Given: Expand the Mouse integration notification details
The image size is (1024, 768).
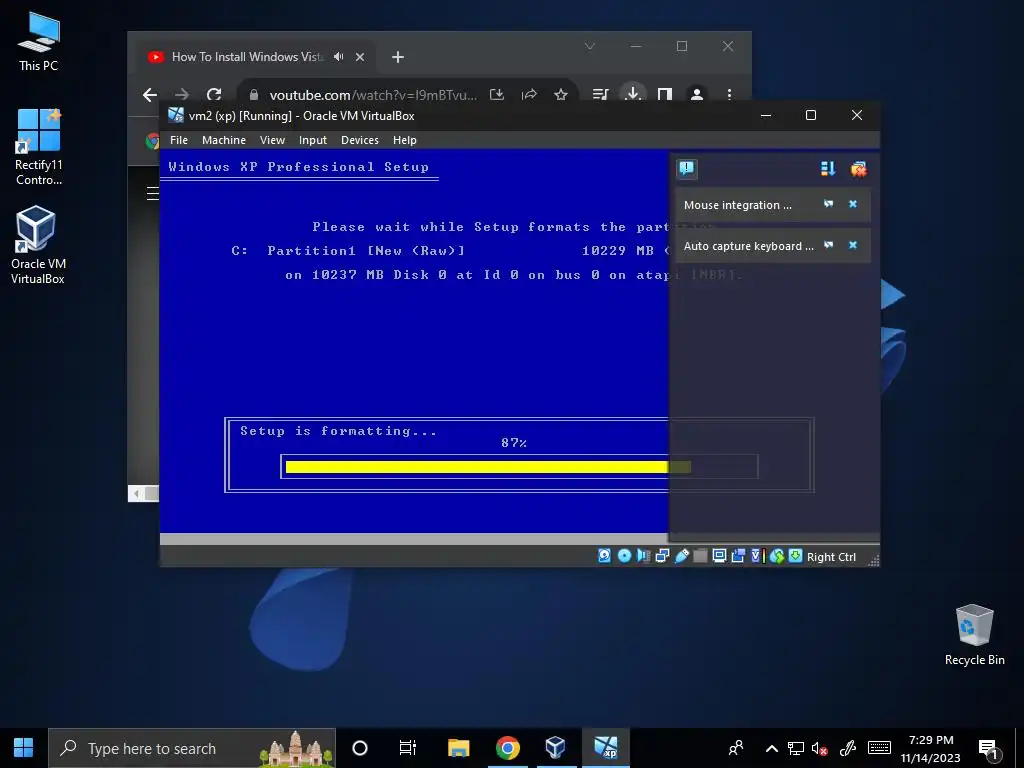Looking at the screenshot, I should coord(828,204).
